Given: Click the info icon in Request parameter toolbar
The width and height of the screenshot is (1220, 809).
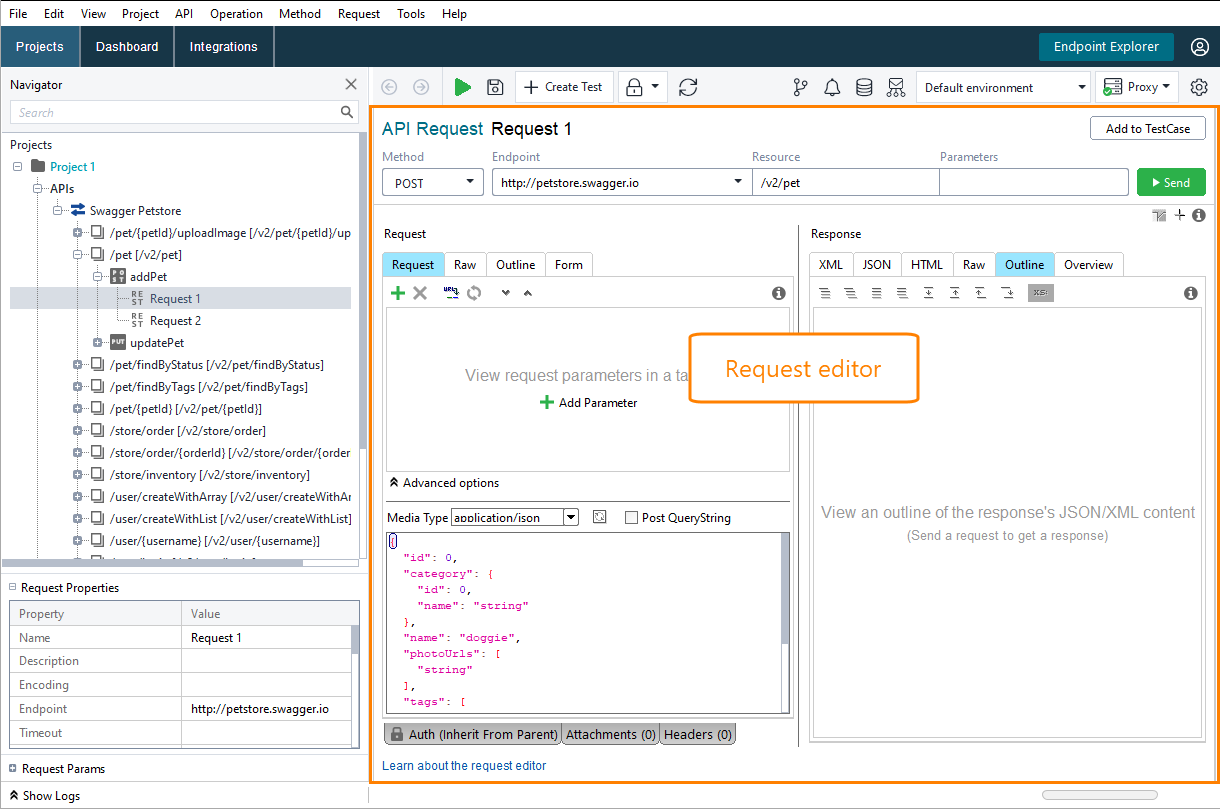Looking at the screenshot, I should coord(779,293).
